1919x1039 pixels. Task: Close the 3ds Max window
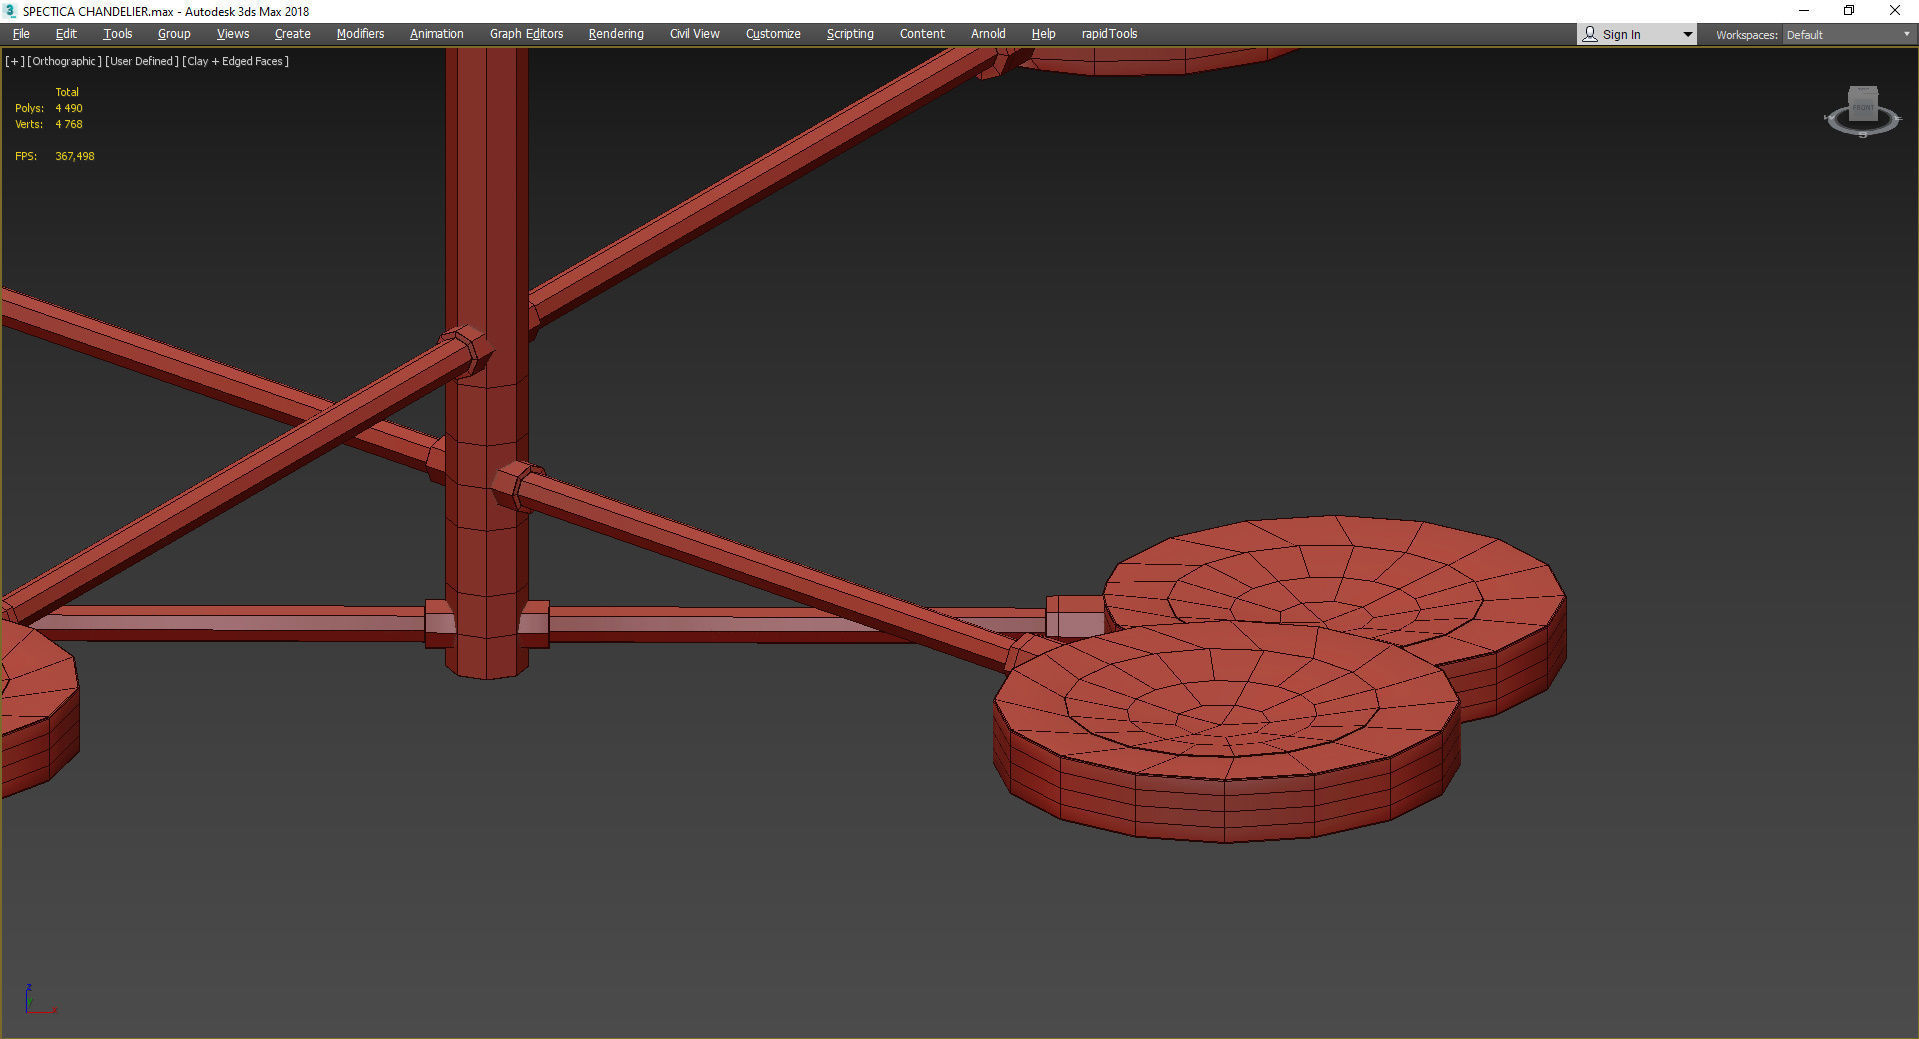tap(1895, 11)
